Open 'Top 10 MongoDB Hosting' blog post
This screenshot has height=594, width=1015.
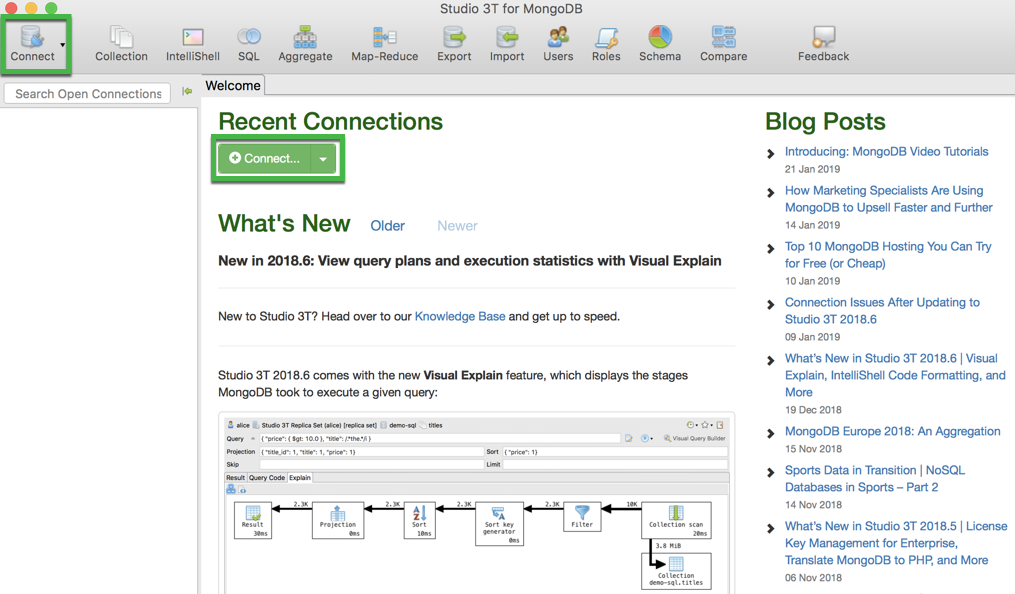pos(887,255)
